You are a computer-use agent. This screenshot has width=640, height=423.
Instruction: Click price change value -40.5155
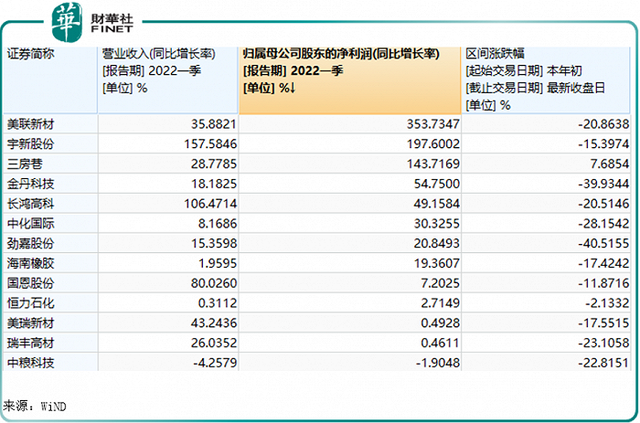(604, 244)
